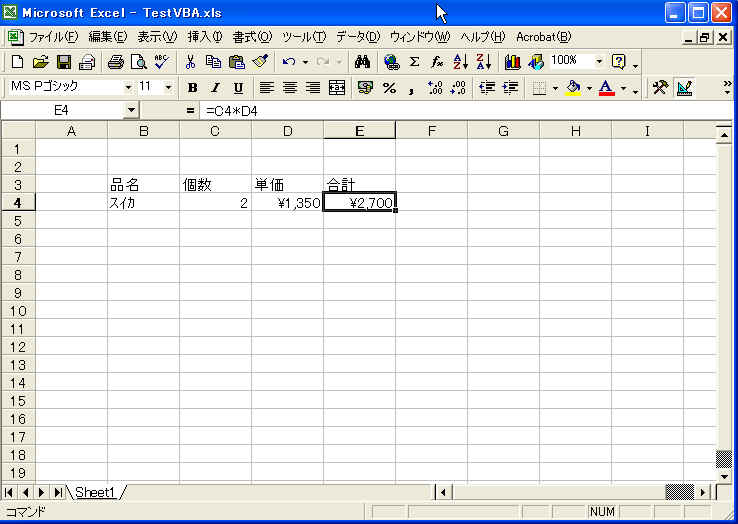Open a file with folder icon
This screenshot has height=524, width=738.
click(41, 62)
